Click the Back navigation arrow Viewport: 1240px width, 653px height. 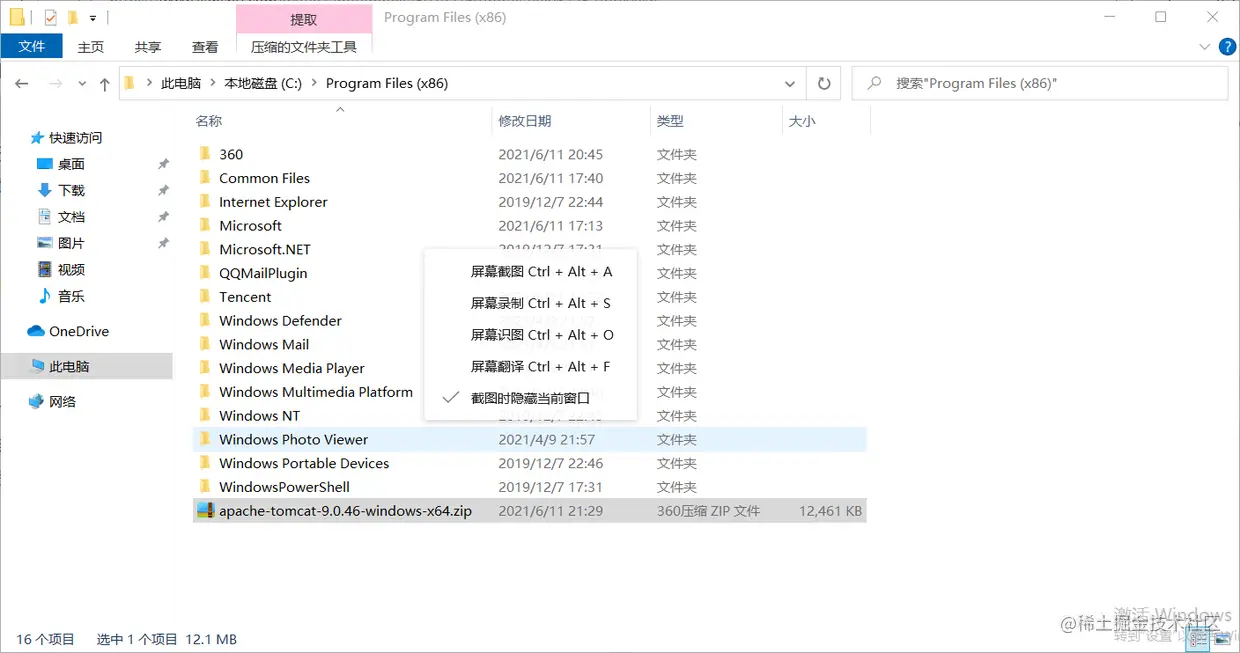(x=21, y=83)
